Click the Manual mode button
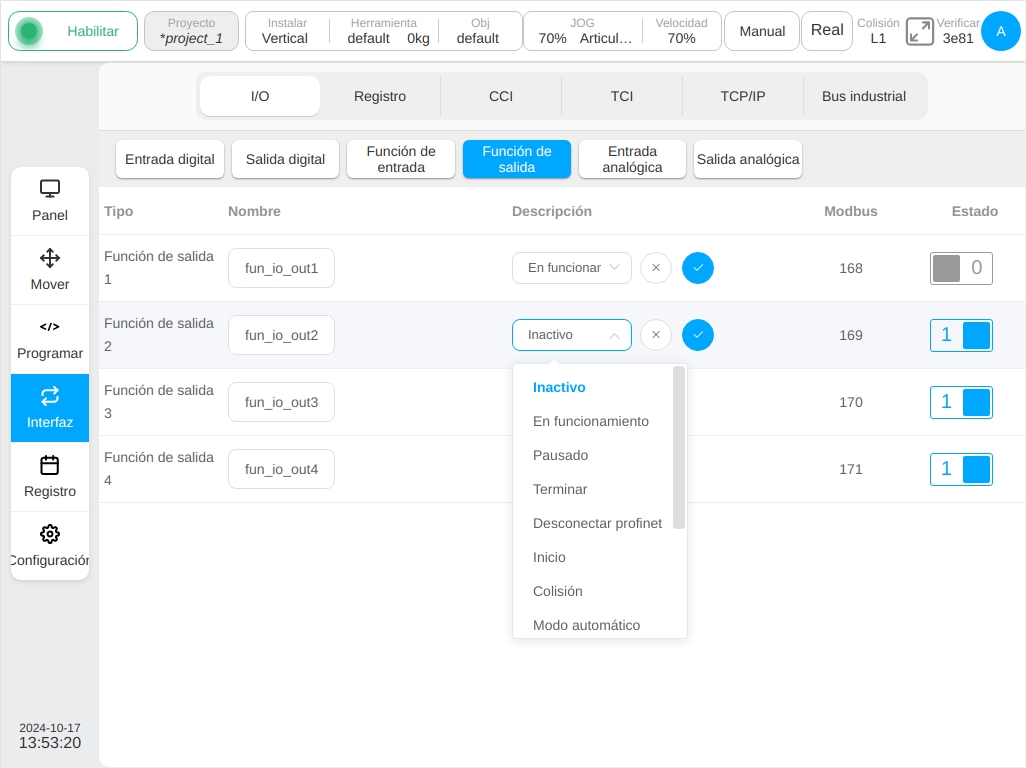Screen dimensions: 1026x768 pyautogui.click(x=762, y=31)
